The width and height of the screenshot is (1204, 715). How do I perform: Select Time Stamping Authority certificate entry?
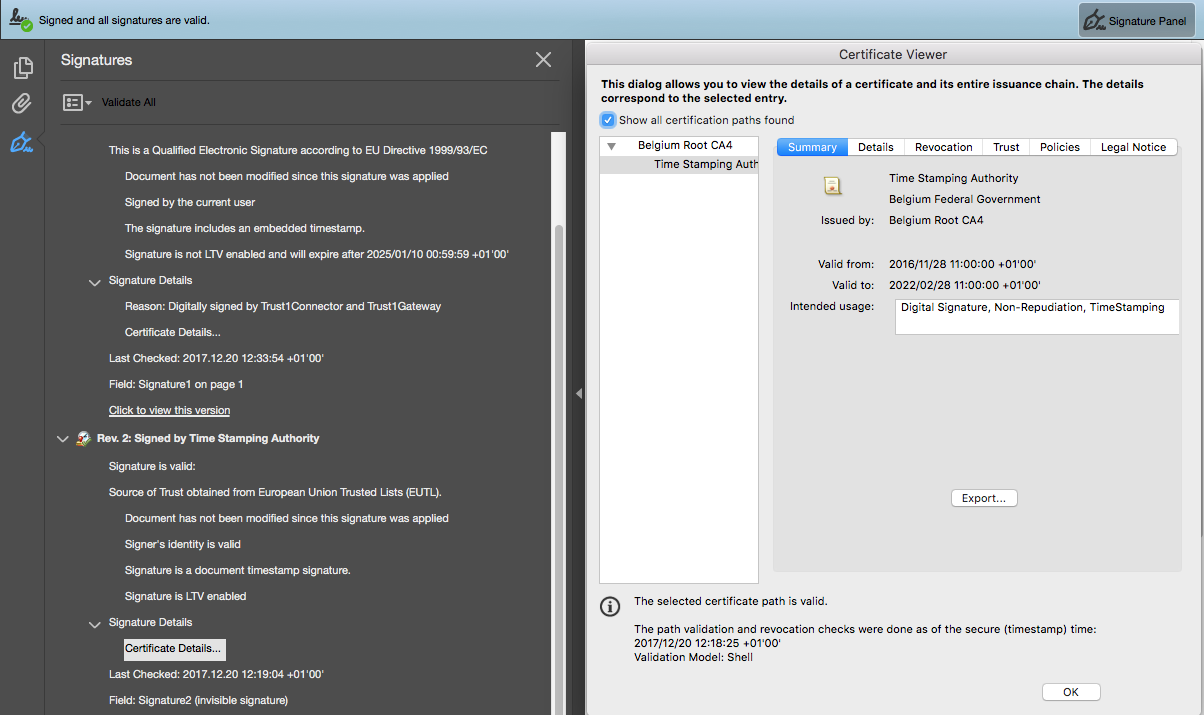705,164
